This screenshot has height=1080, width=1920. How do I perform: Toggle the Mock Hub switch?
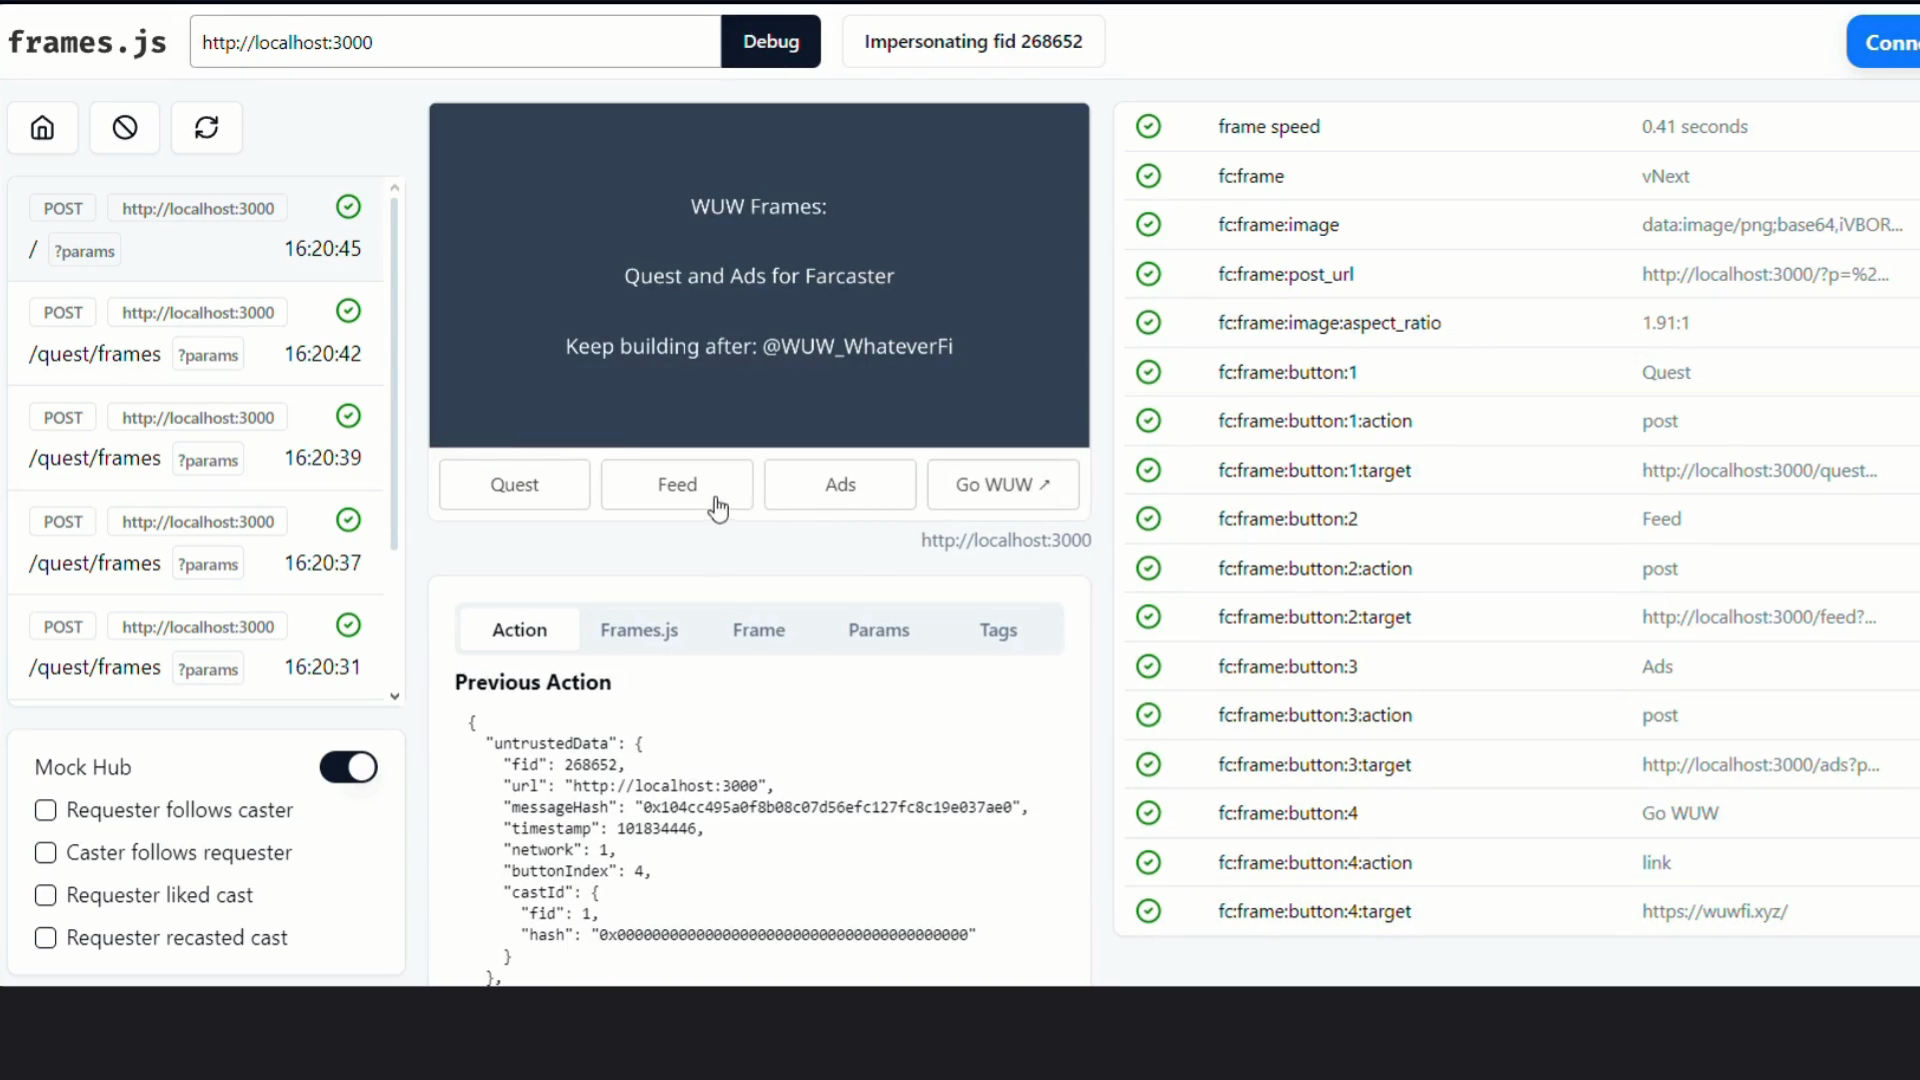(348, 767)
